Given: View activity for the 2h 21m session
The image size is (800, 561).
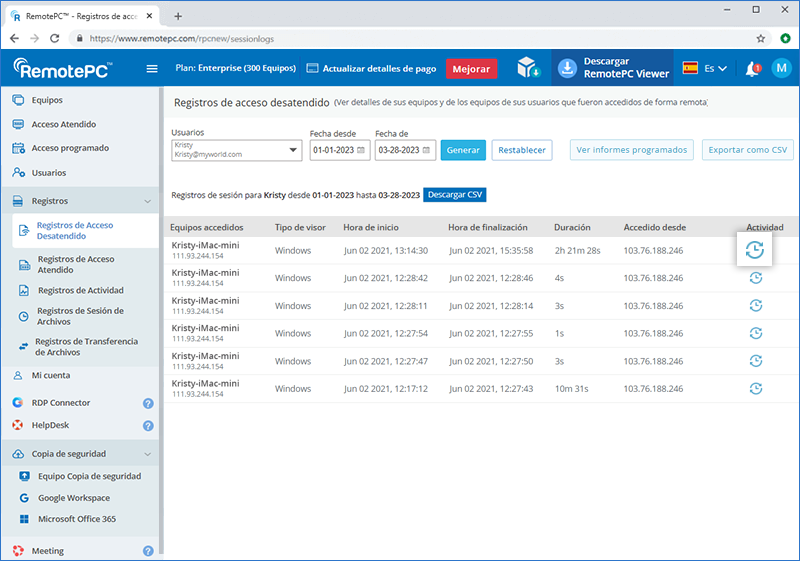Looking at the screenshot, I should [x=755, y=250].
